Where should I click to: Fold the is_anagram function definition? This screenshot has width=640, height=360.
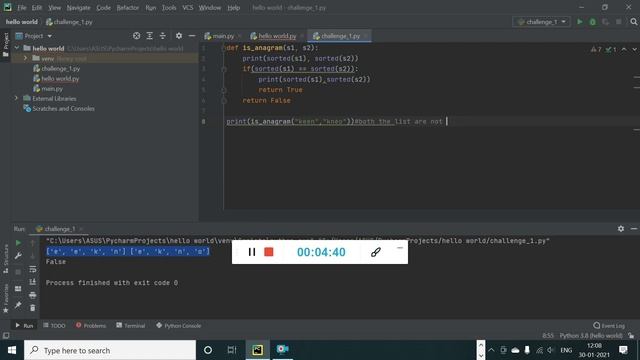pyautogui.click(x=224, y=48)
